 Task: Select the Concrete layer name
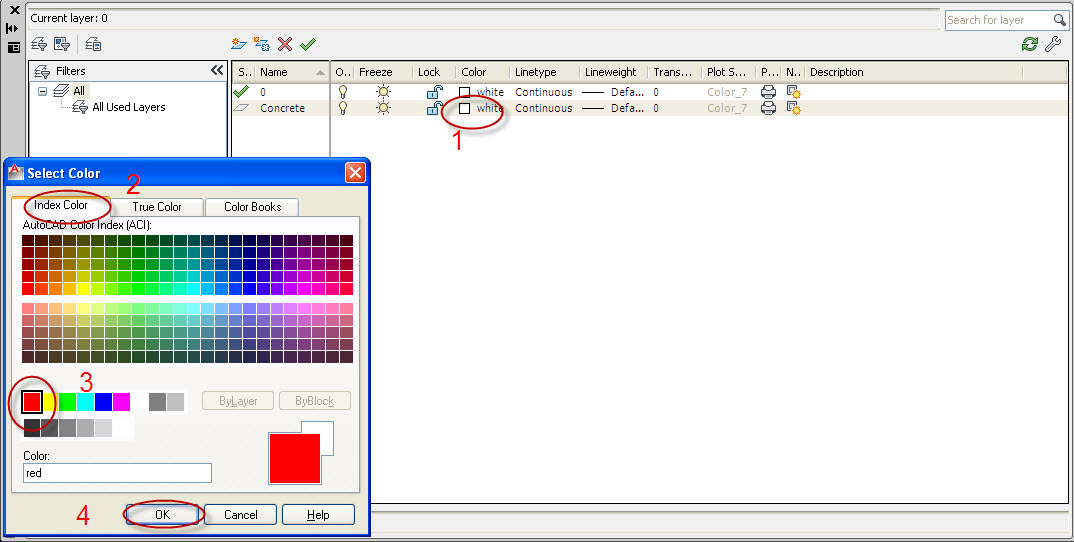coord(282,108)
